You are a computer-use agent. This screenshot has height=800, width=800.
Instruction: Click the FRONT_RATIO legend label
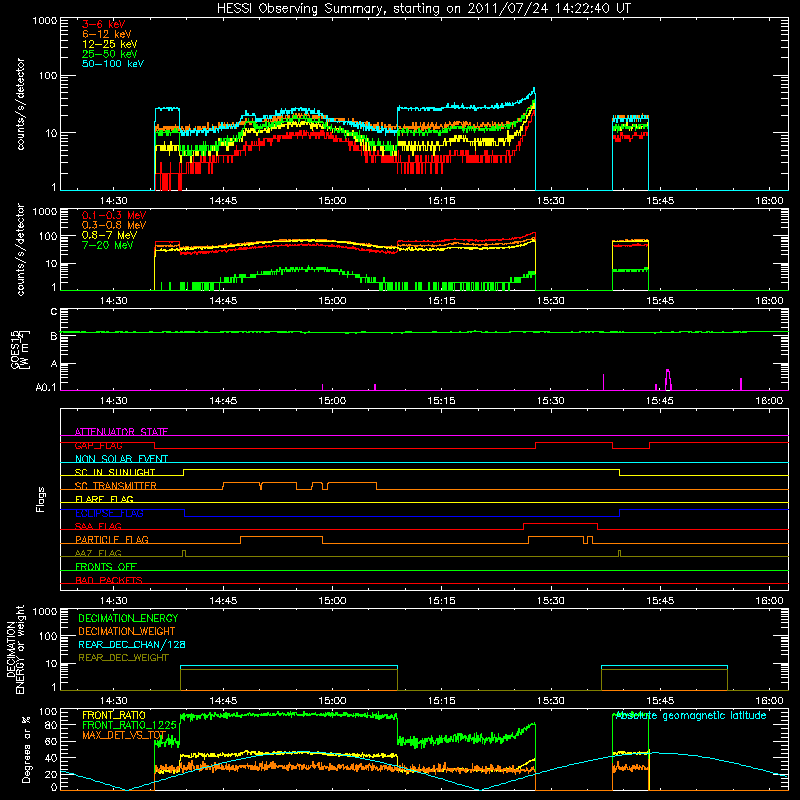114,715
